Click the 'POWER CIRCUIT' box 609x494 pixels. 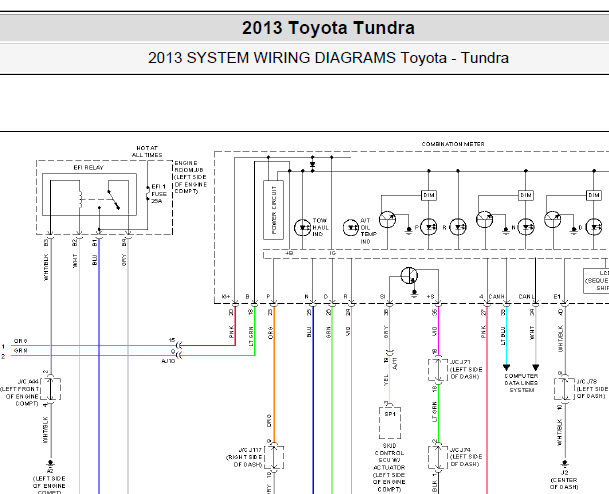coord(273,210)
